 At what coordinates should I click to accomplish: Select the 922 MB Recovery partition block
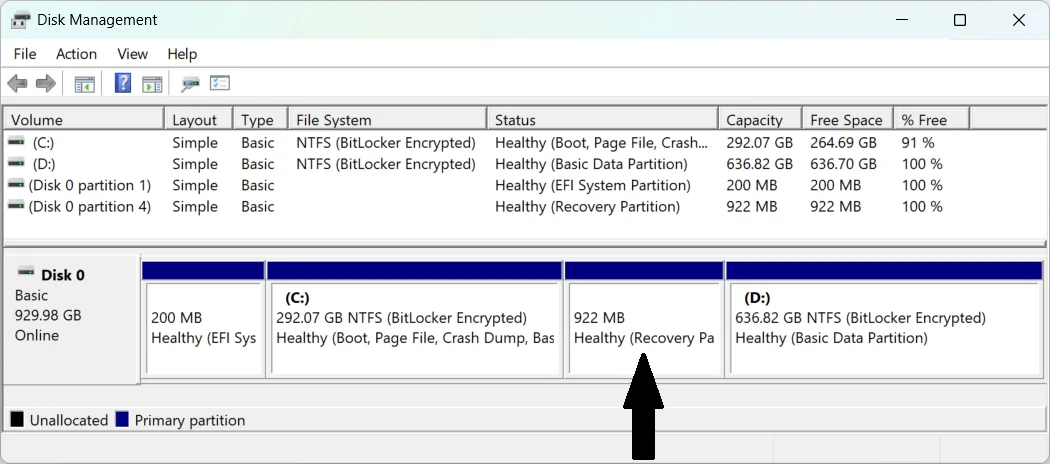(644, 320)
